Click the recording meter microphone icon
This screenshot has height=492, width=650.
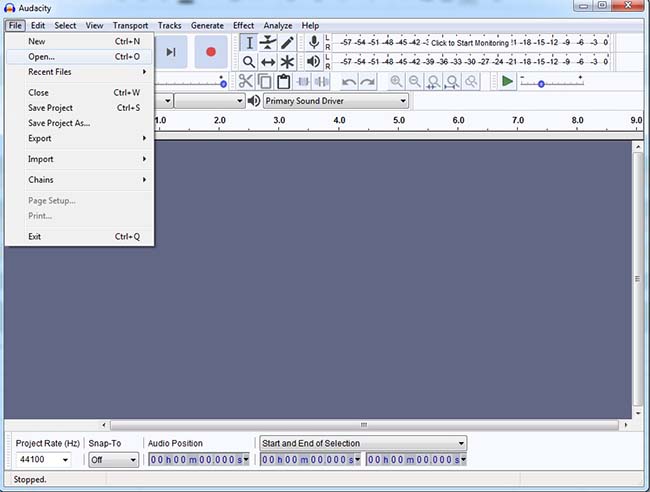tap(314, 42)
